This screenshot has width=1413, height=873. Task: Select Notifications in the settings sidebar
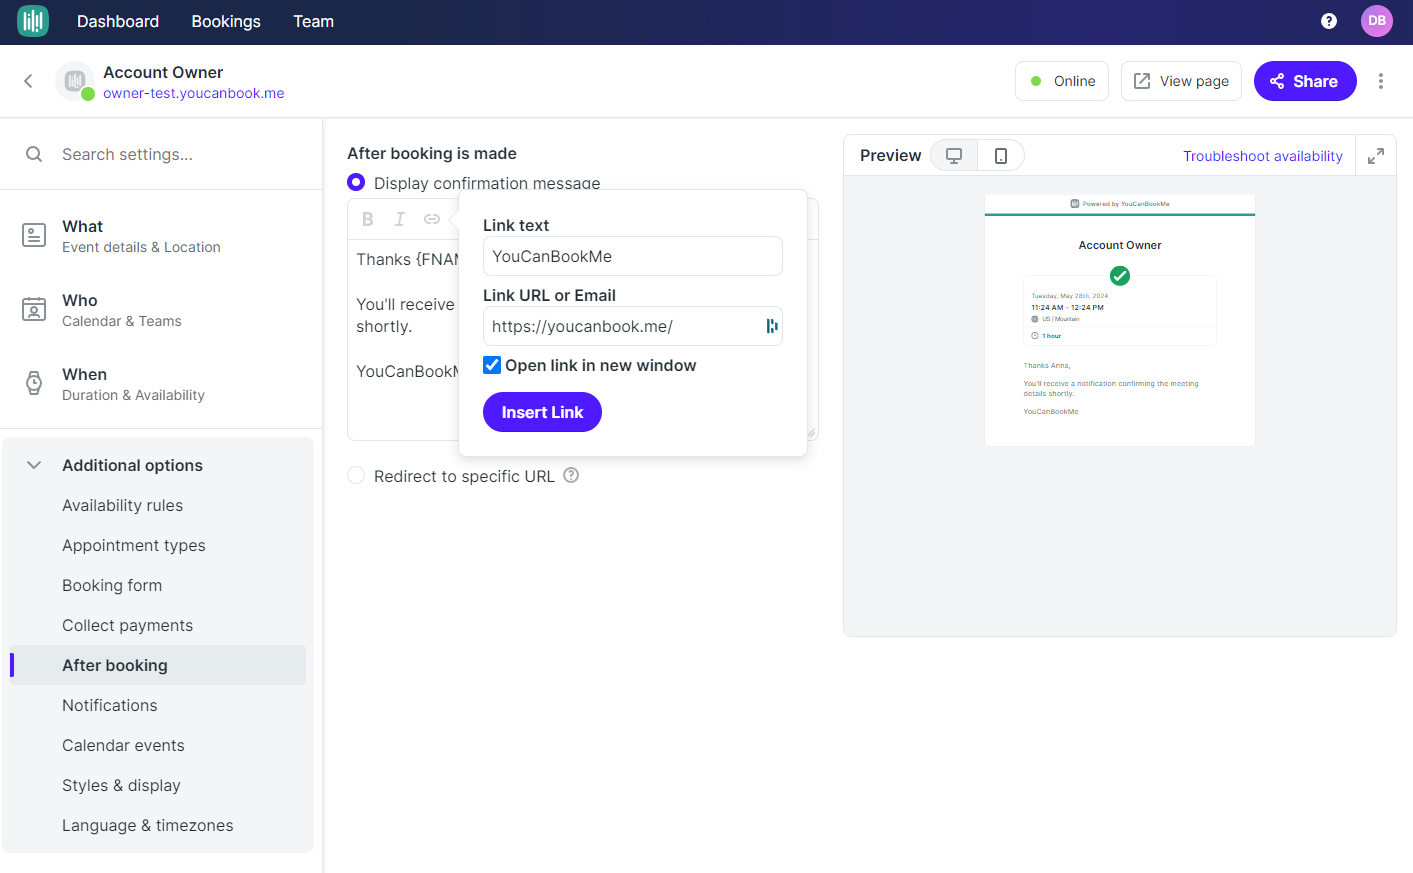[x=109, y=705]
